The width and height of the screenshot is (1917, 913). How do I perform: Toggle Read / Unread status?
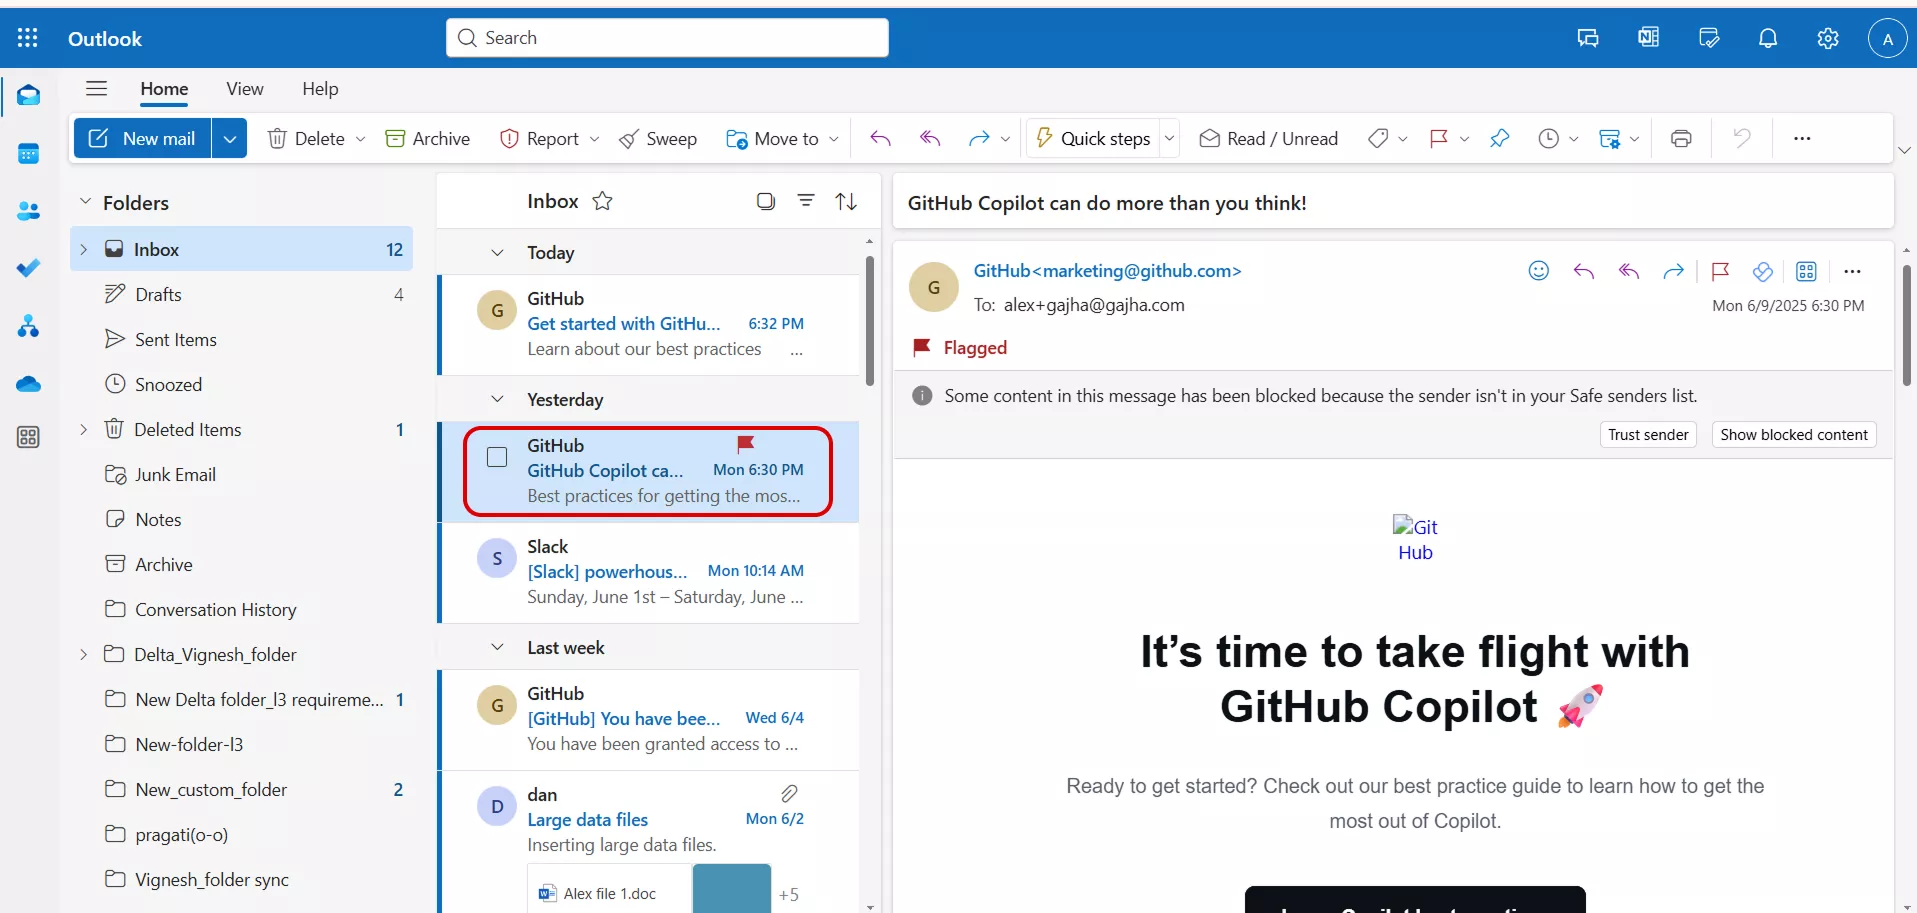click(x=1268, y=139)
